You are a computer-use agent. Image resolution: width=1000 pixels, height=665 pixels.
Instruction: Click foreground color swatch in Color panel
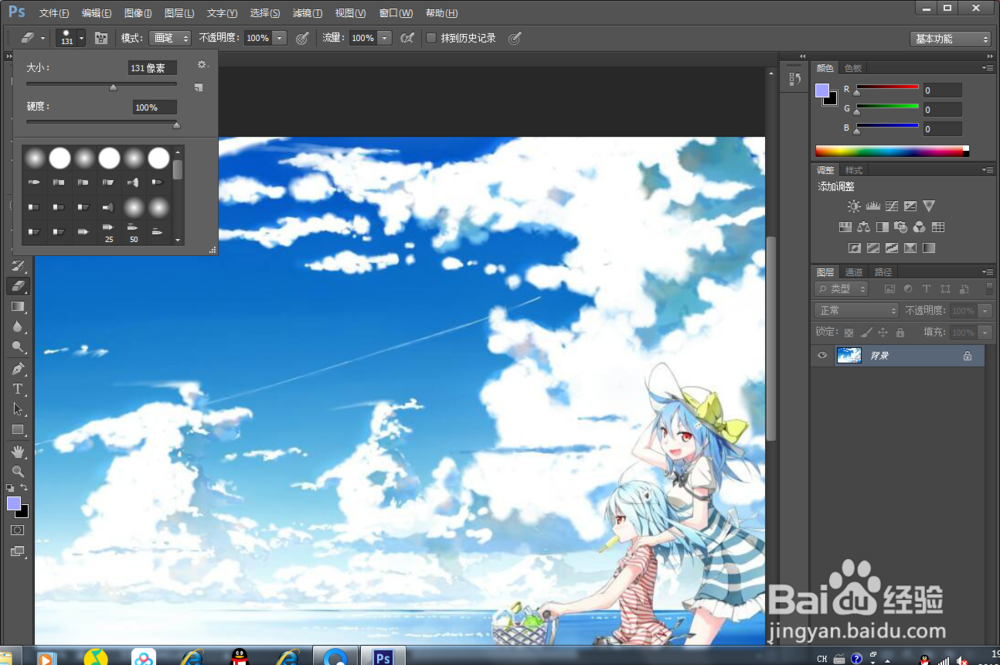(822, 91)
